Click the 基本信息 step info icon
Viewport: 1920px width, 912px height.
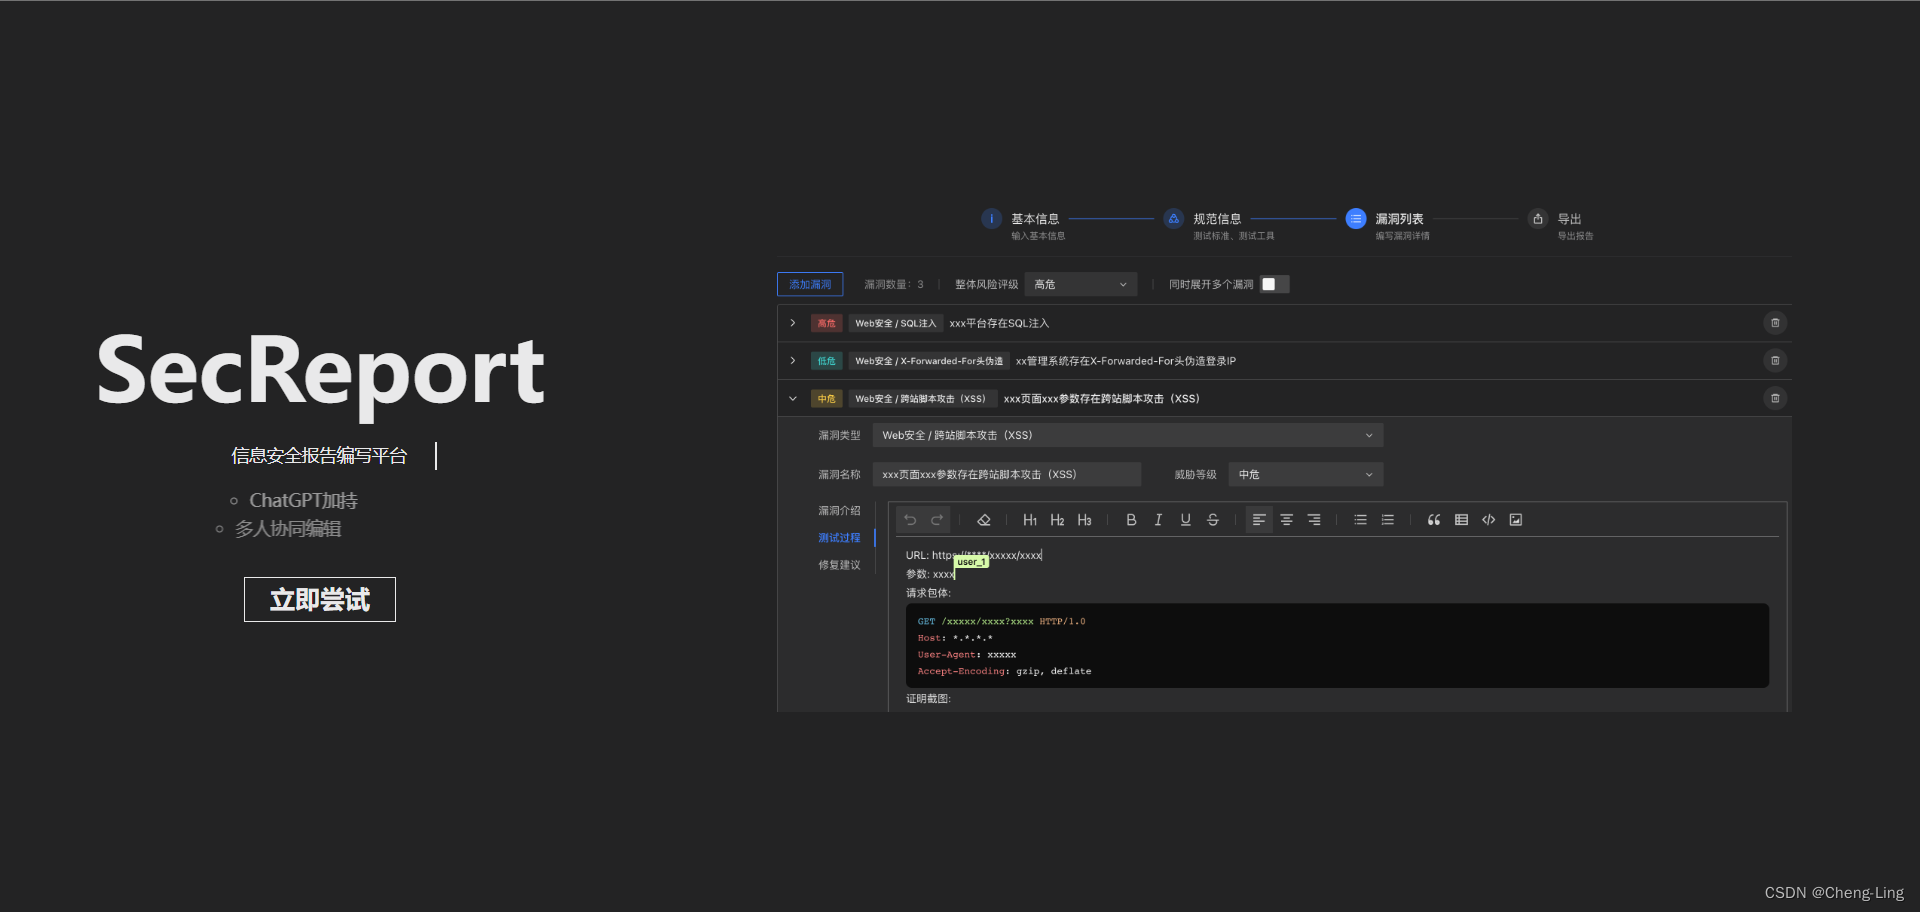point(991,219)
